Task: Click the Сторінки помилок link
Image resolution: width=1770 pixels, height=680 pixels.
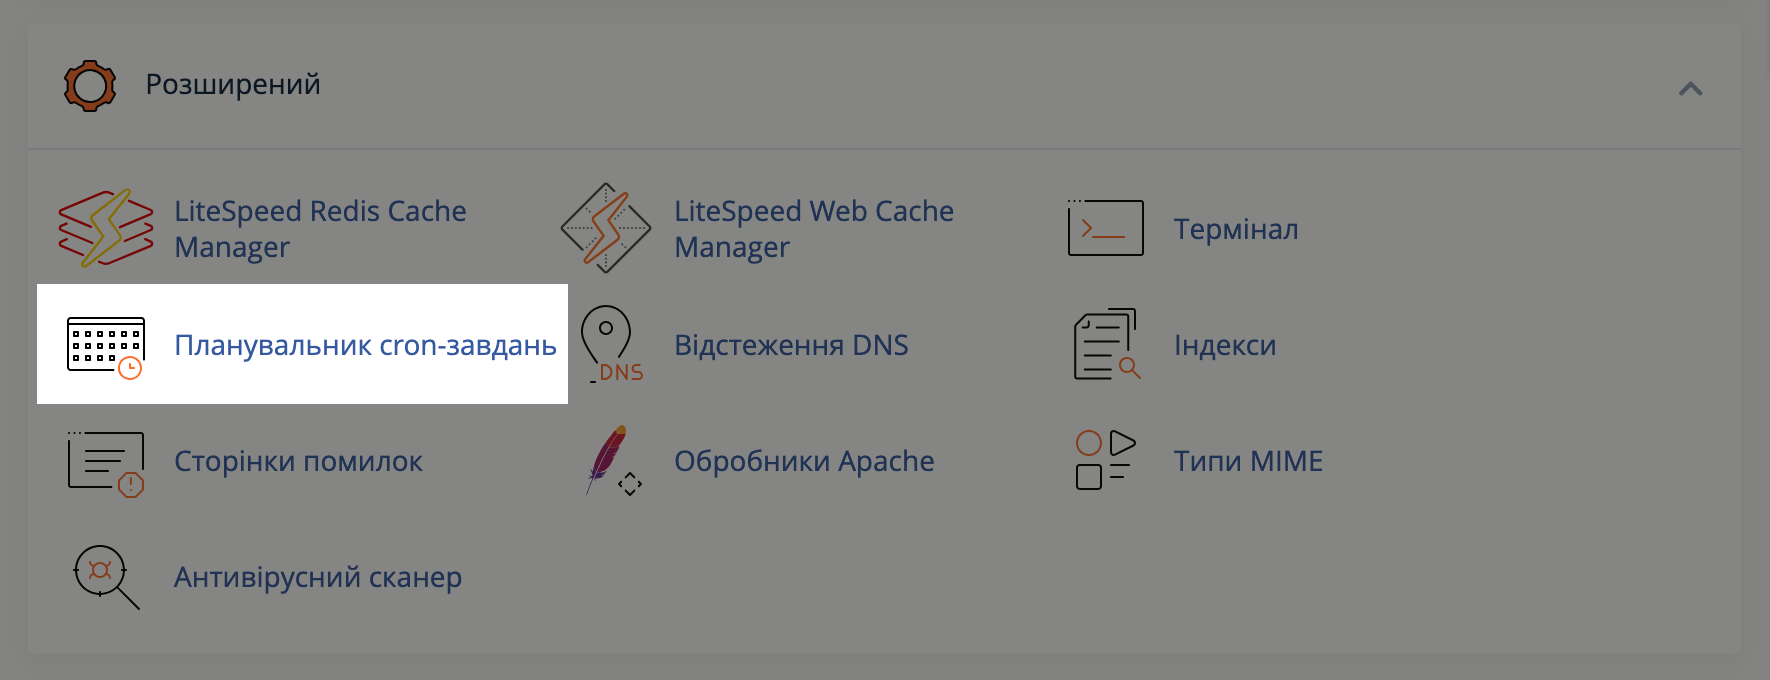Action: tap(297, 461)
